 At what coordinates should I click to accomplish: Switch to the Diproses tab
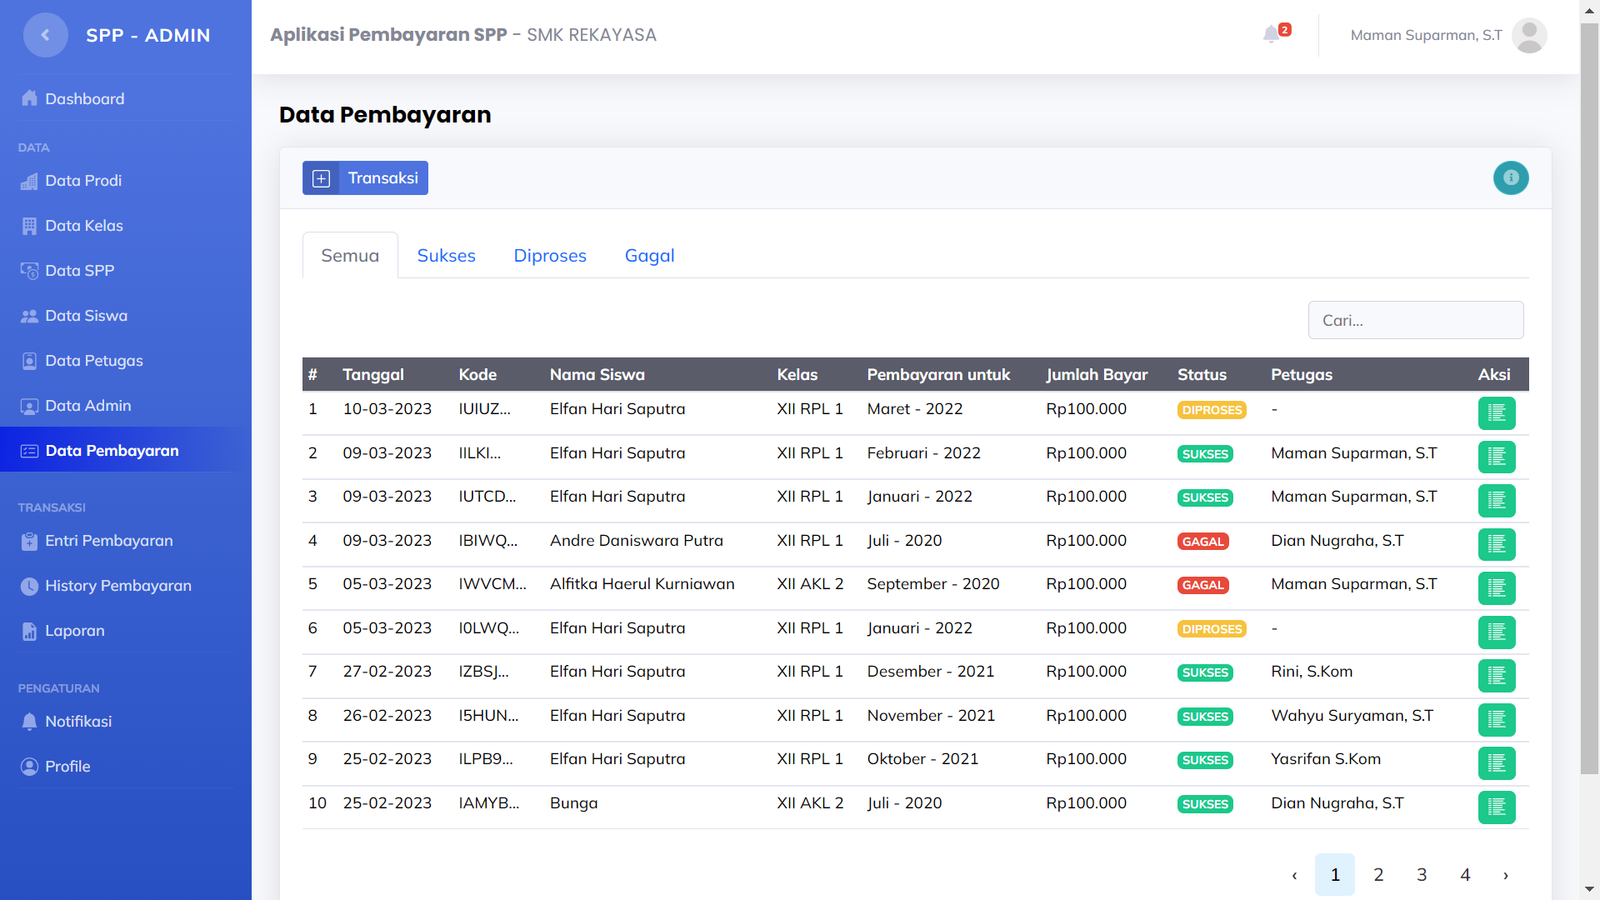tap(550, 256)
